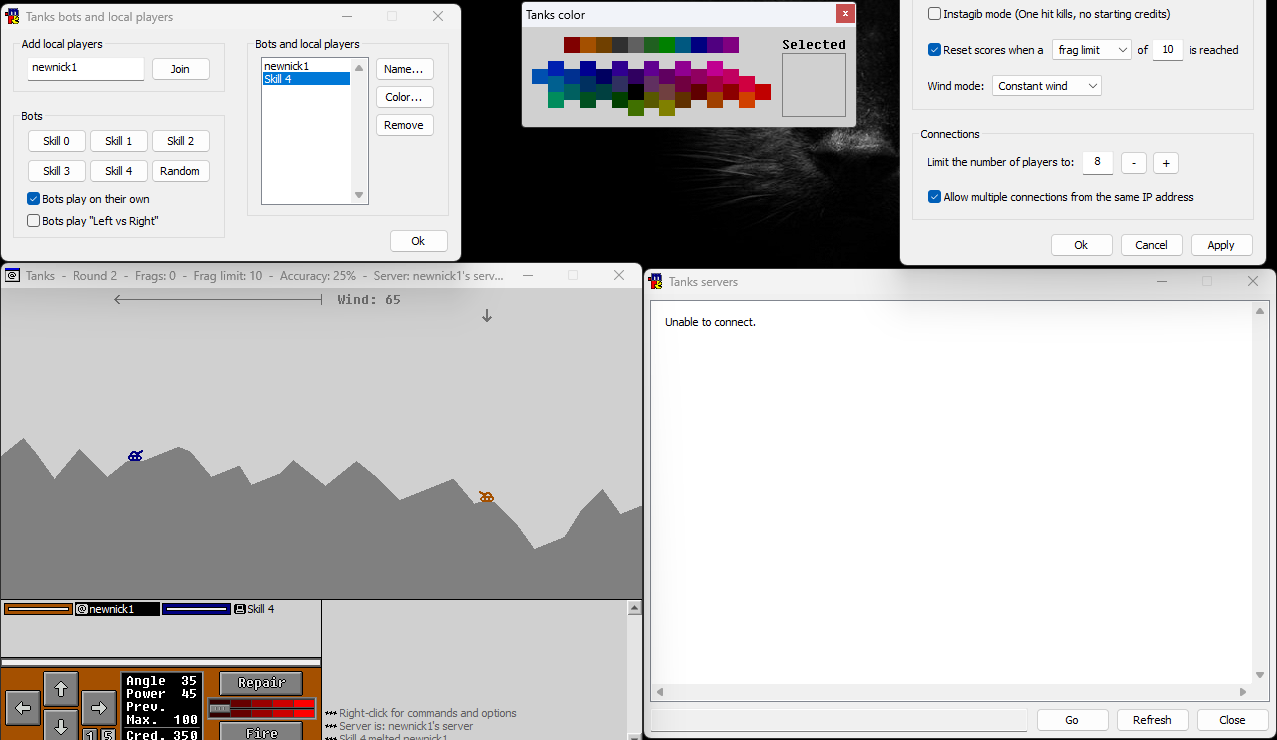
Task: Select the step size 1 button
Action: pyautogui.click(x=90, y=735)
